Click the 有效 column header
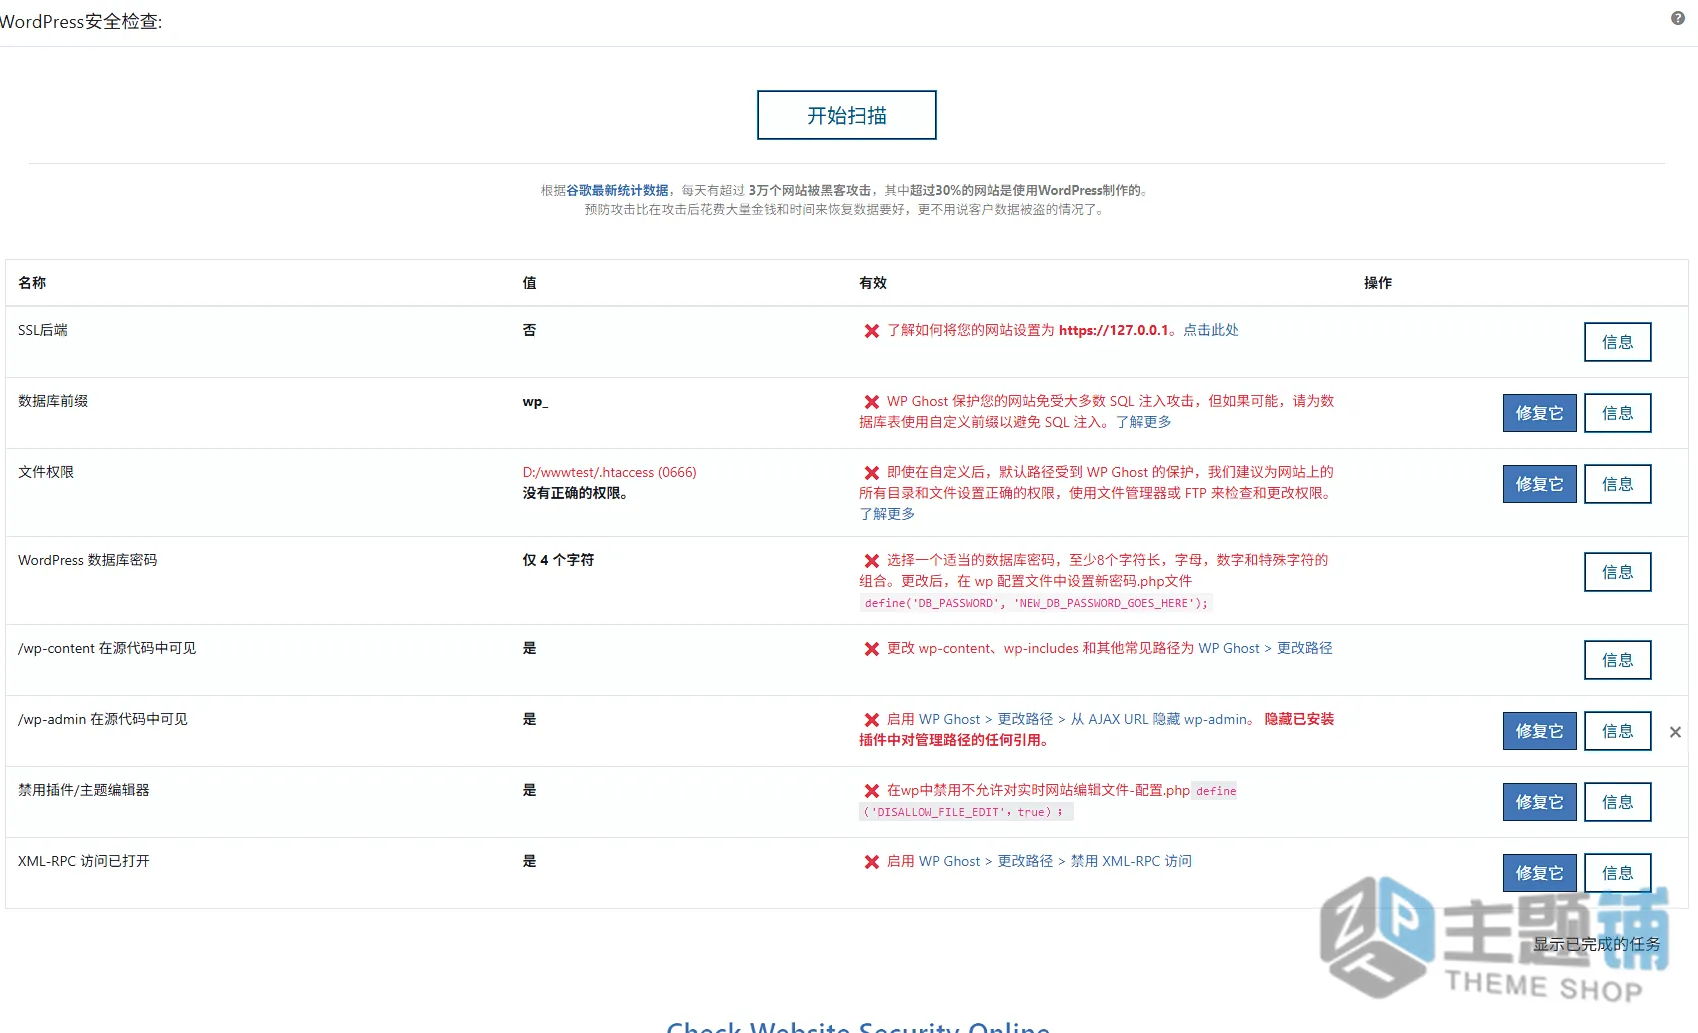The image size is (1698, 1033). (x=873, y=283)
